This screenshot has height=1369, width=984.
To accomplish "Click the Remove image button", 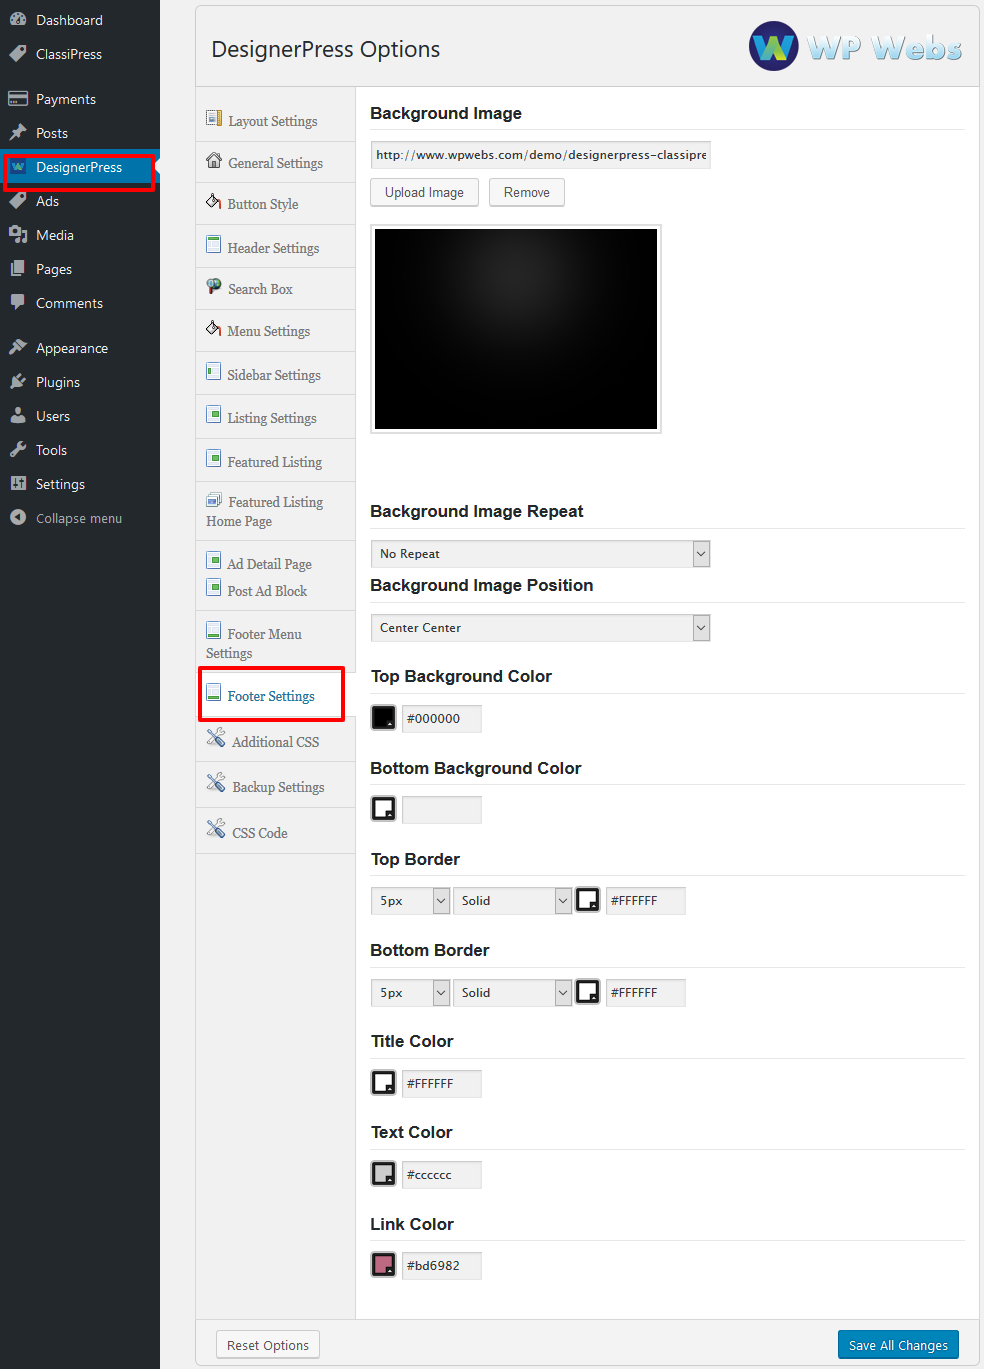I will coord(527,192).
